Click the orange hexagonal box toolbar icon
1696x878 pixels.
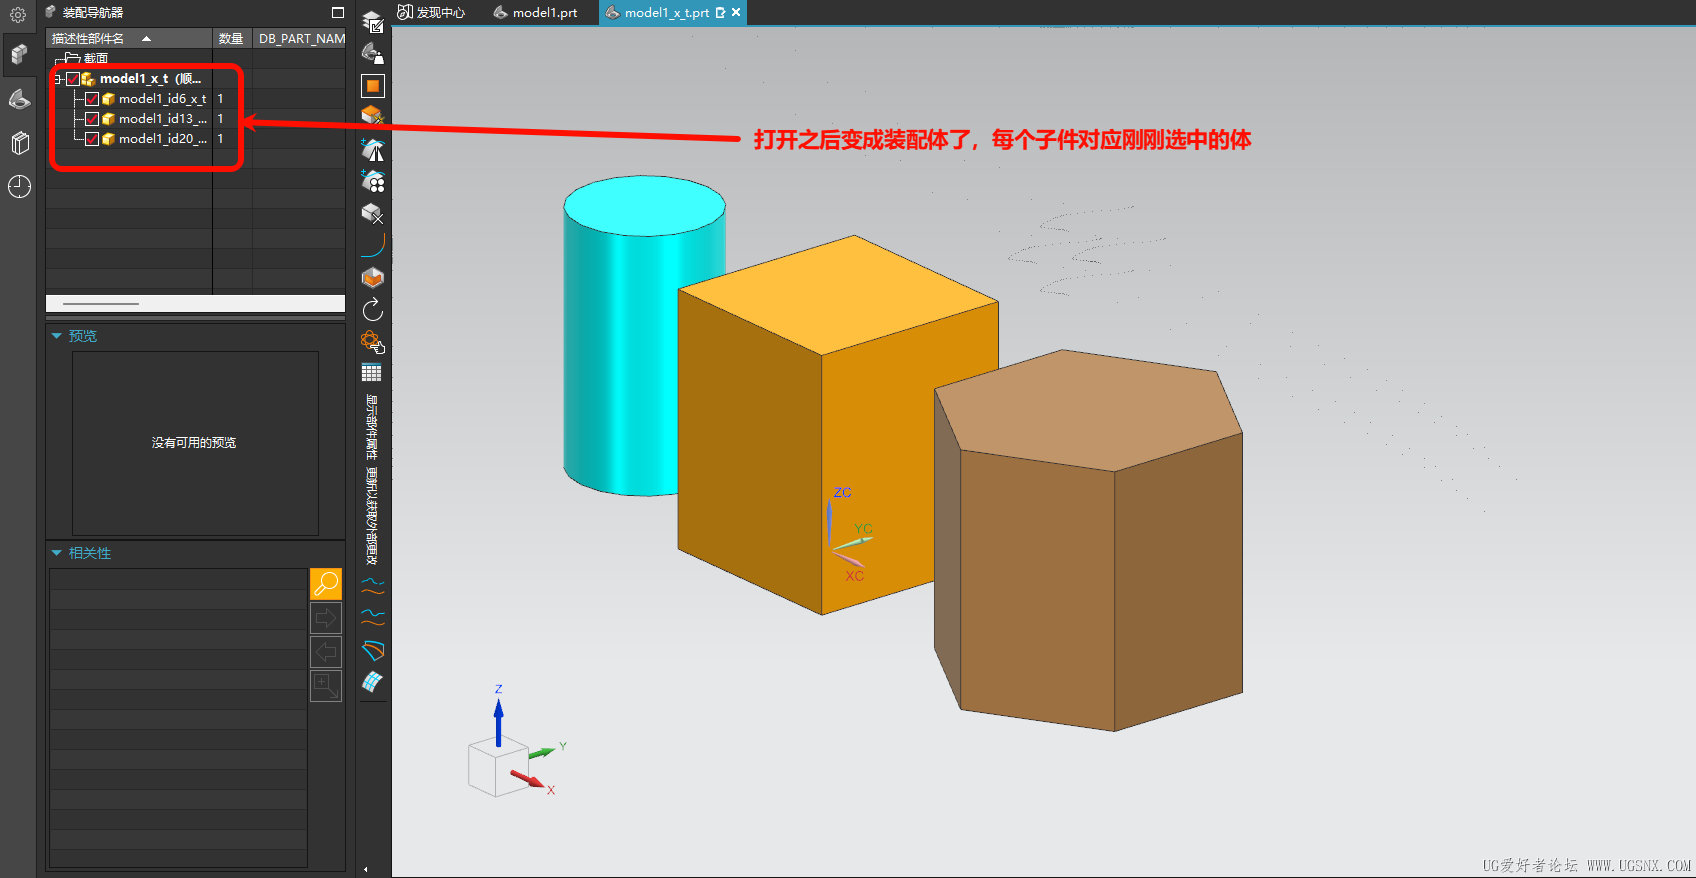click(373, 278)
